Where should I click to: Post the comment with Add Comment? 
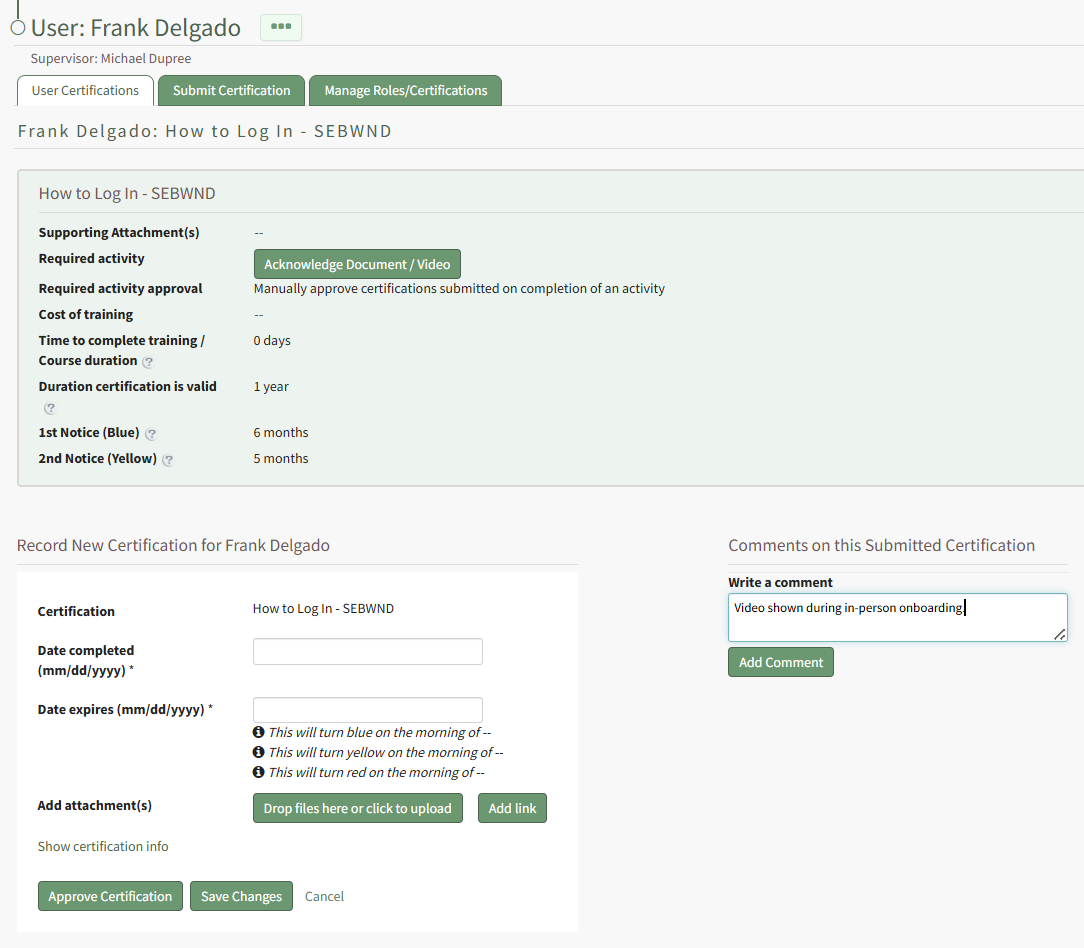click(780, 662)
